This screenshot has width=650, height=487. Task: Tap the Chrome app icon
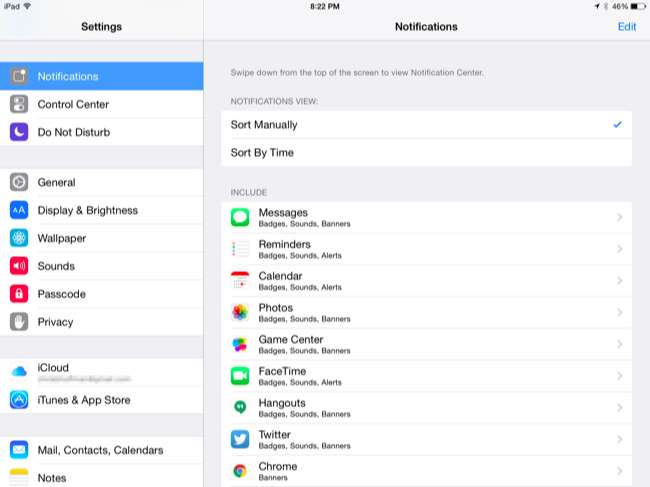[240, 471]
